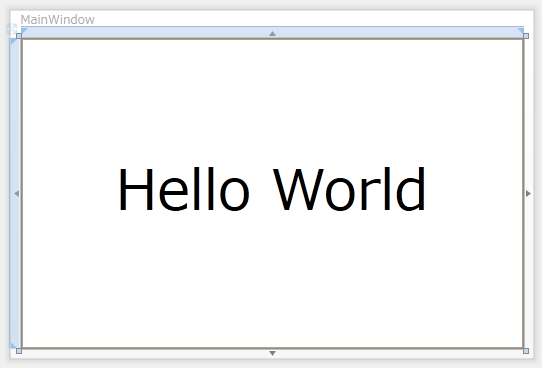Click the bottom-left corner resize handle

click(19, 351)
